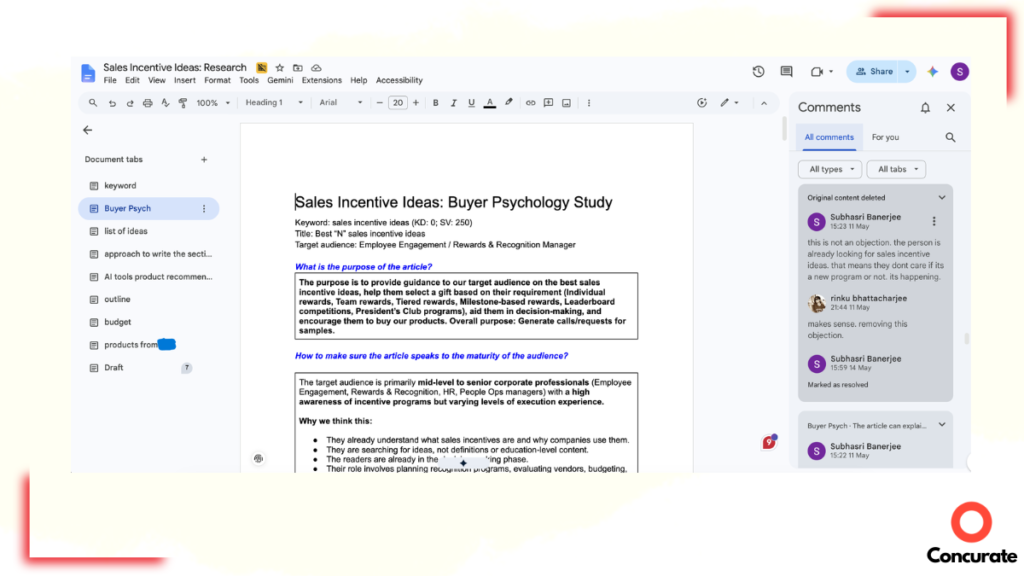Open the list of ideas tab
The height and width of the screenshot is (576, 1024).
tap(149, 231)
